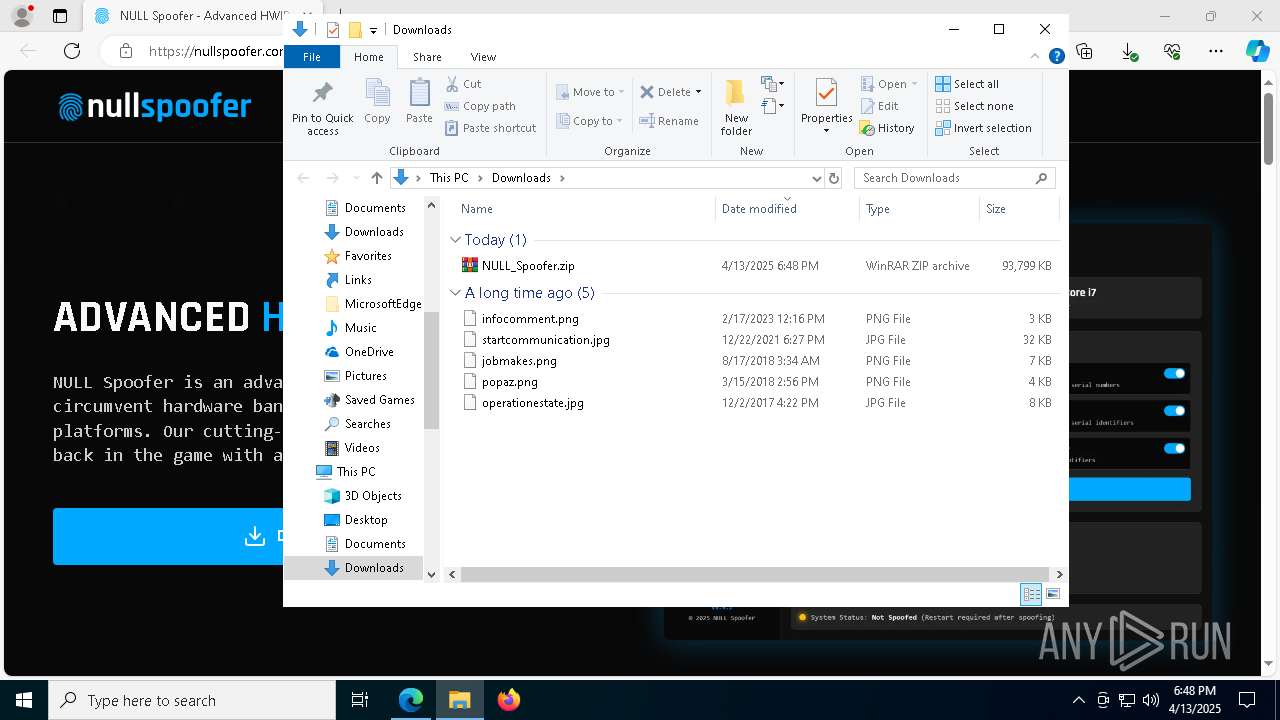Open Properties checkmark icon
The height and width of the screenshot is (720, 1280).
[x=826, y=95]
